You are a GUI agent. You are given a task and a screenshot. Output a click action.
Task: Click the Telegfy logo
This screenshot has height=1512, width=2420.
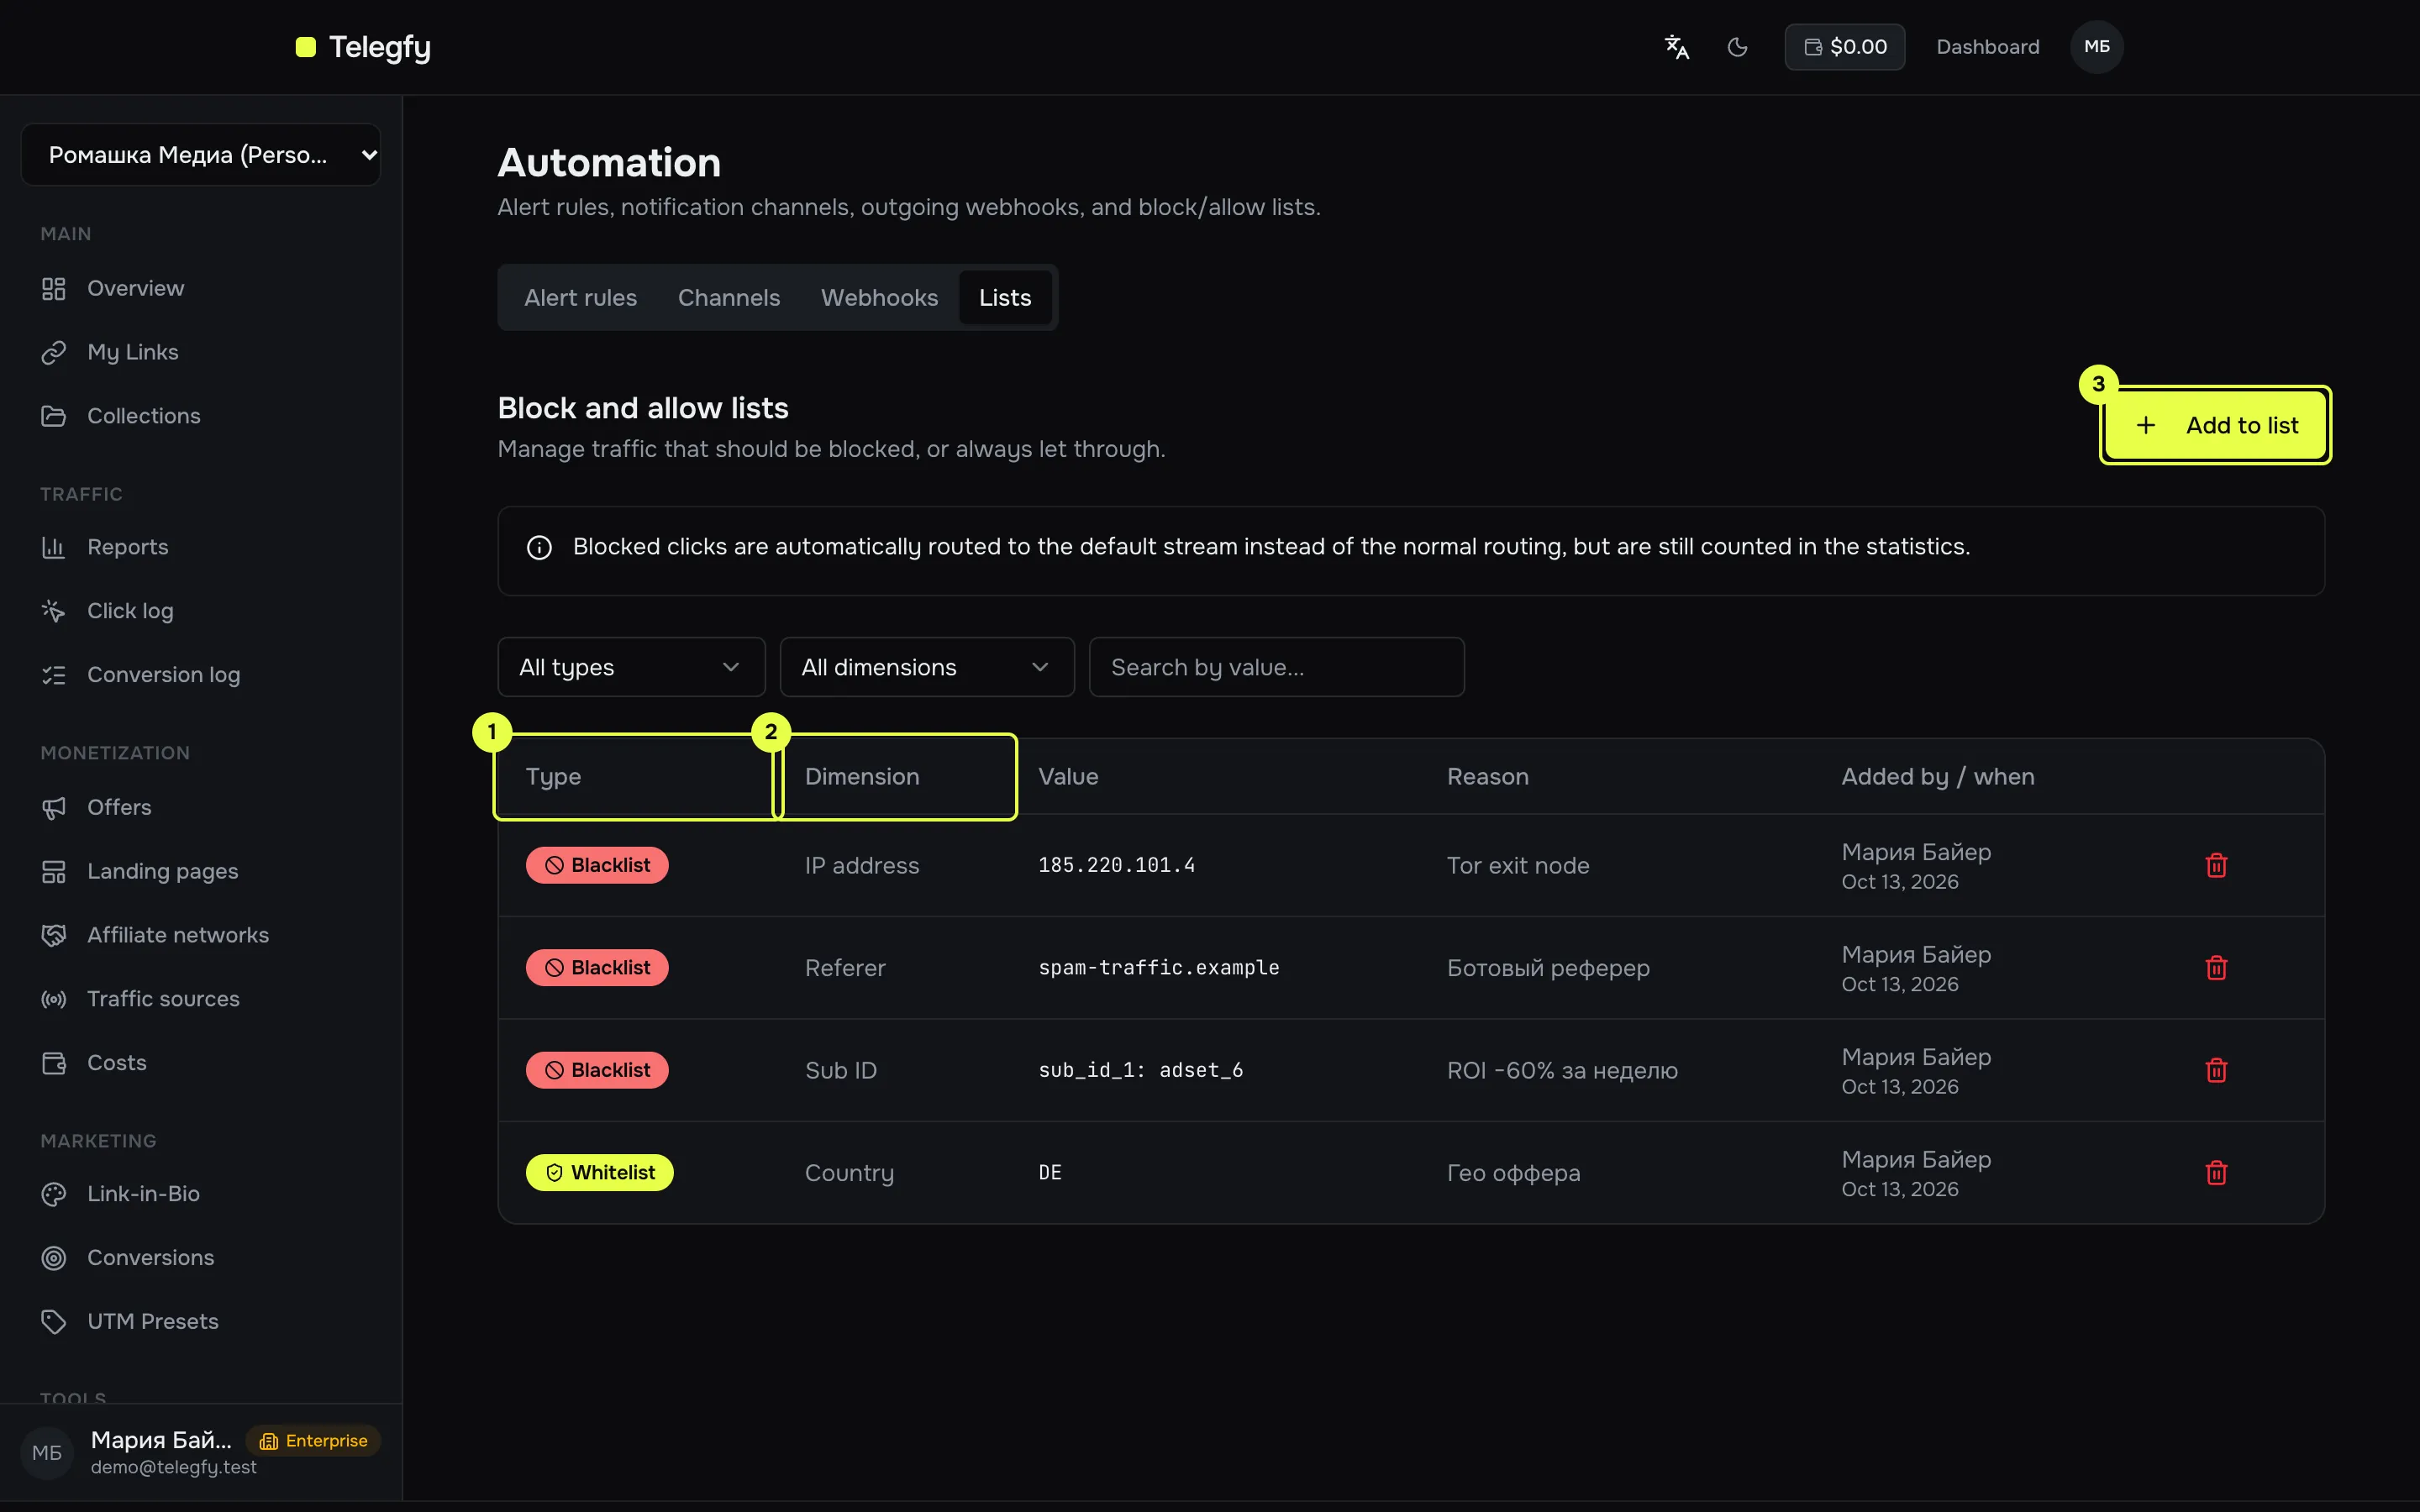point(363,47)
